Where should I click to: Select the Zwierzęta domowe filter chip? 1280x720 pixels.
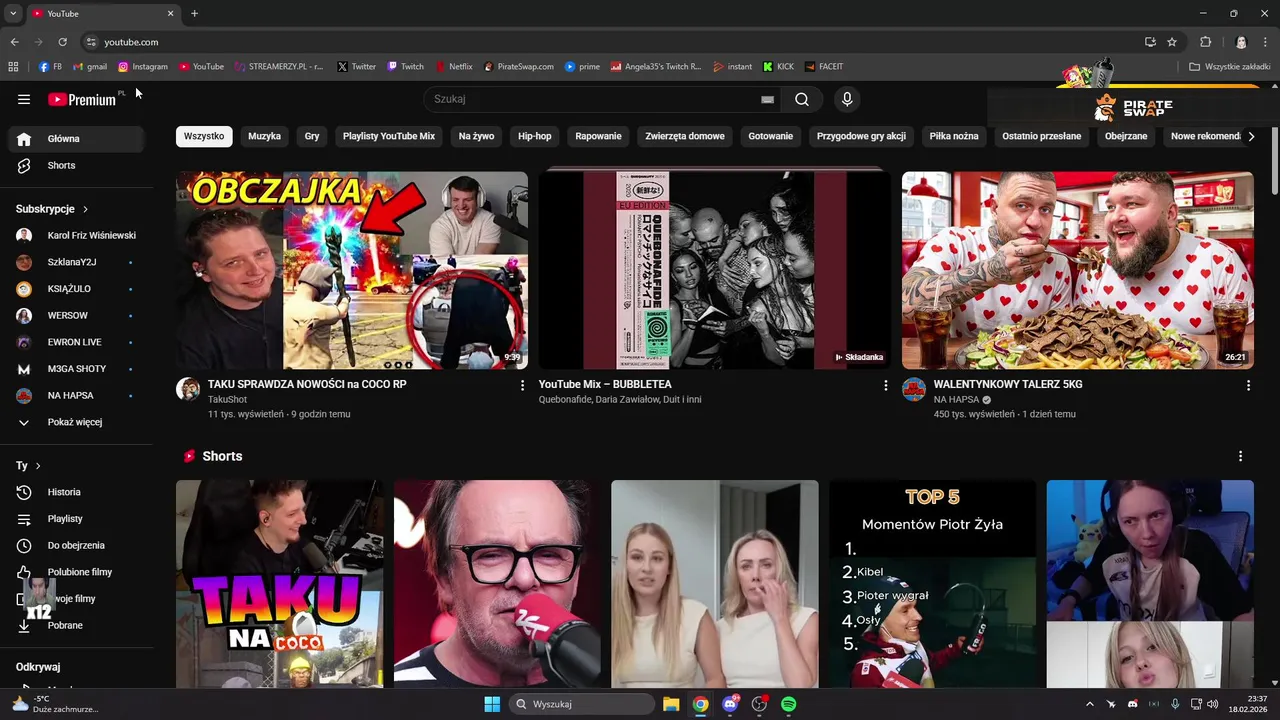[685, 136]
